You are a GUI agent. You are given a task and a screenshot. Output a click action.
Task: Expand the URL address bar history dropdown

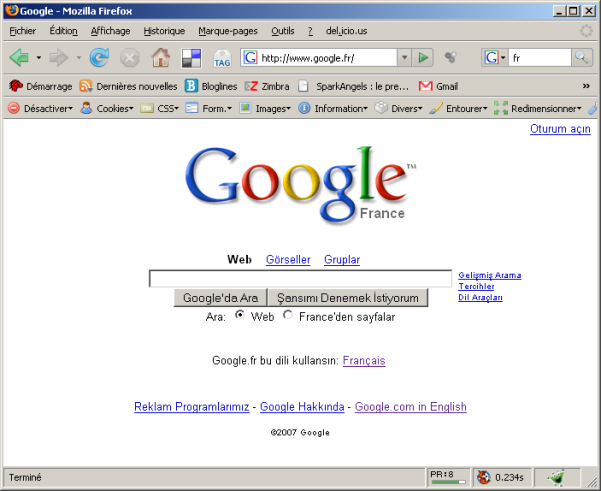[x=404, y=58]
